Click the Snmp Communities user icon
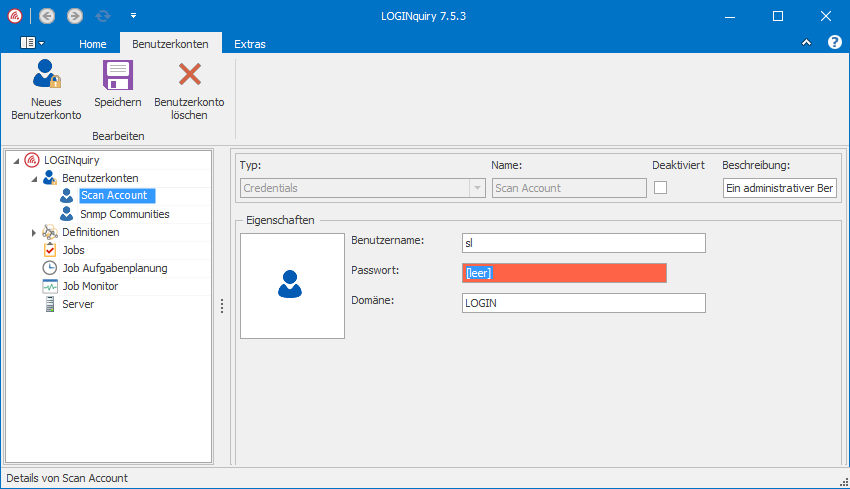 [67, 214]
